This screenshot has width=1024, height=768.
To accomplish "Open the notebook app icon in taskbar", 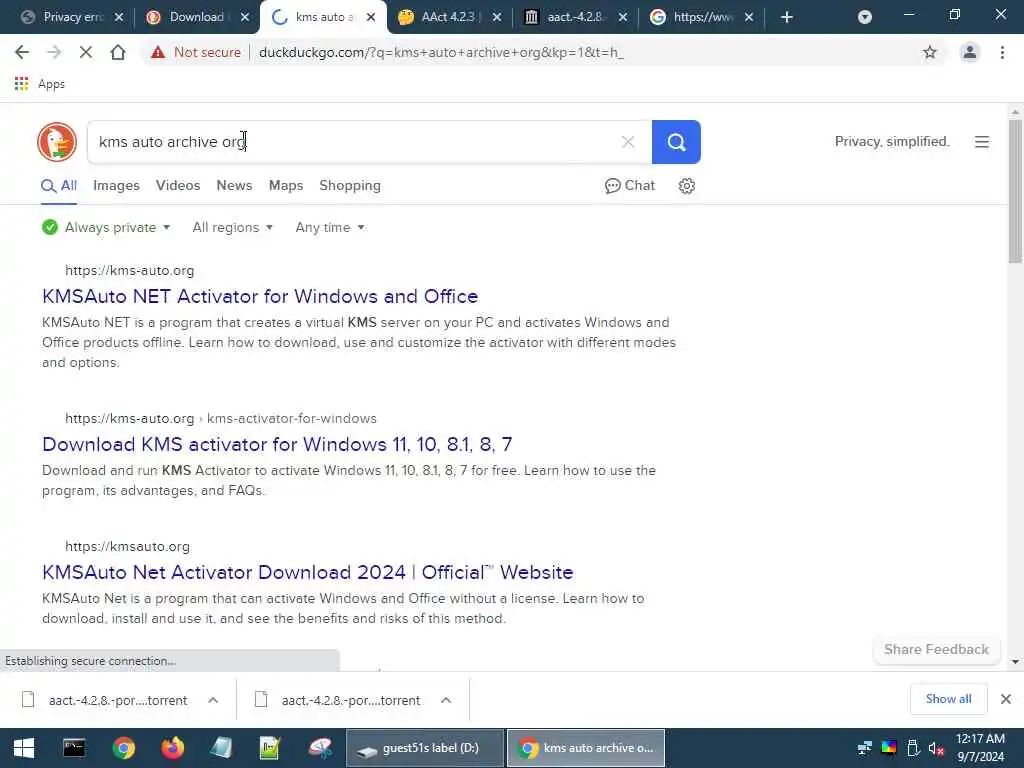I will (221, 748).
